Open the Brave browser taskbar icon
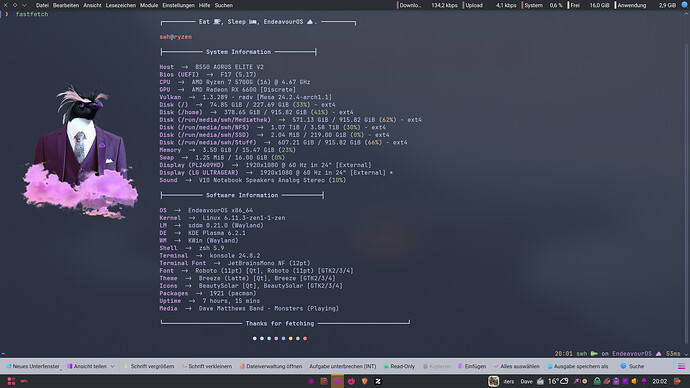The image size is (690, 388). tap(365, 381)
